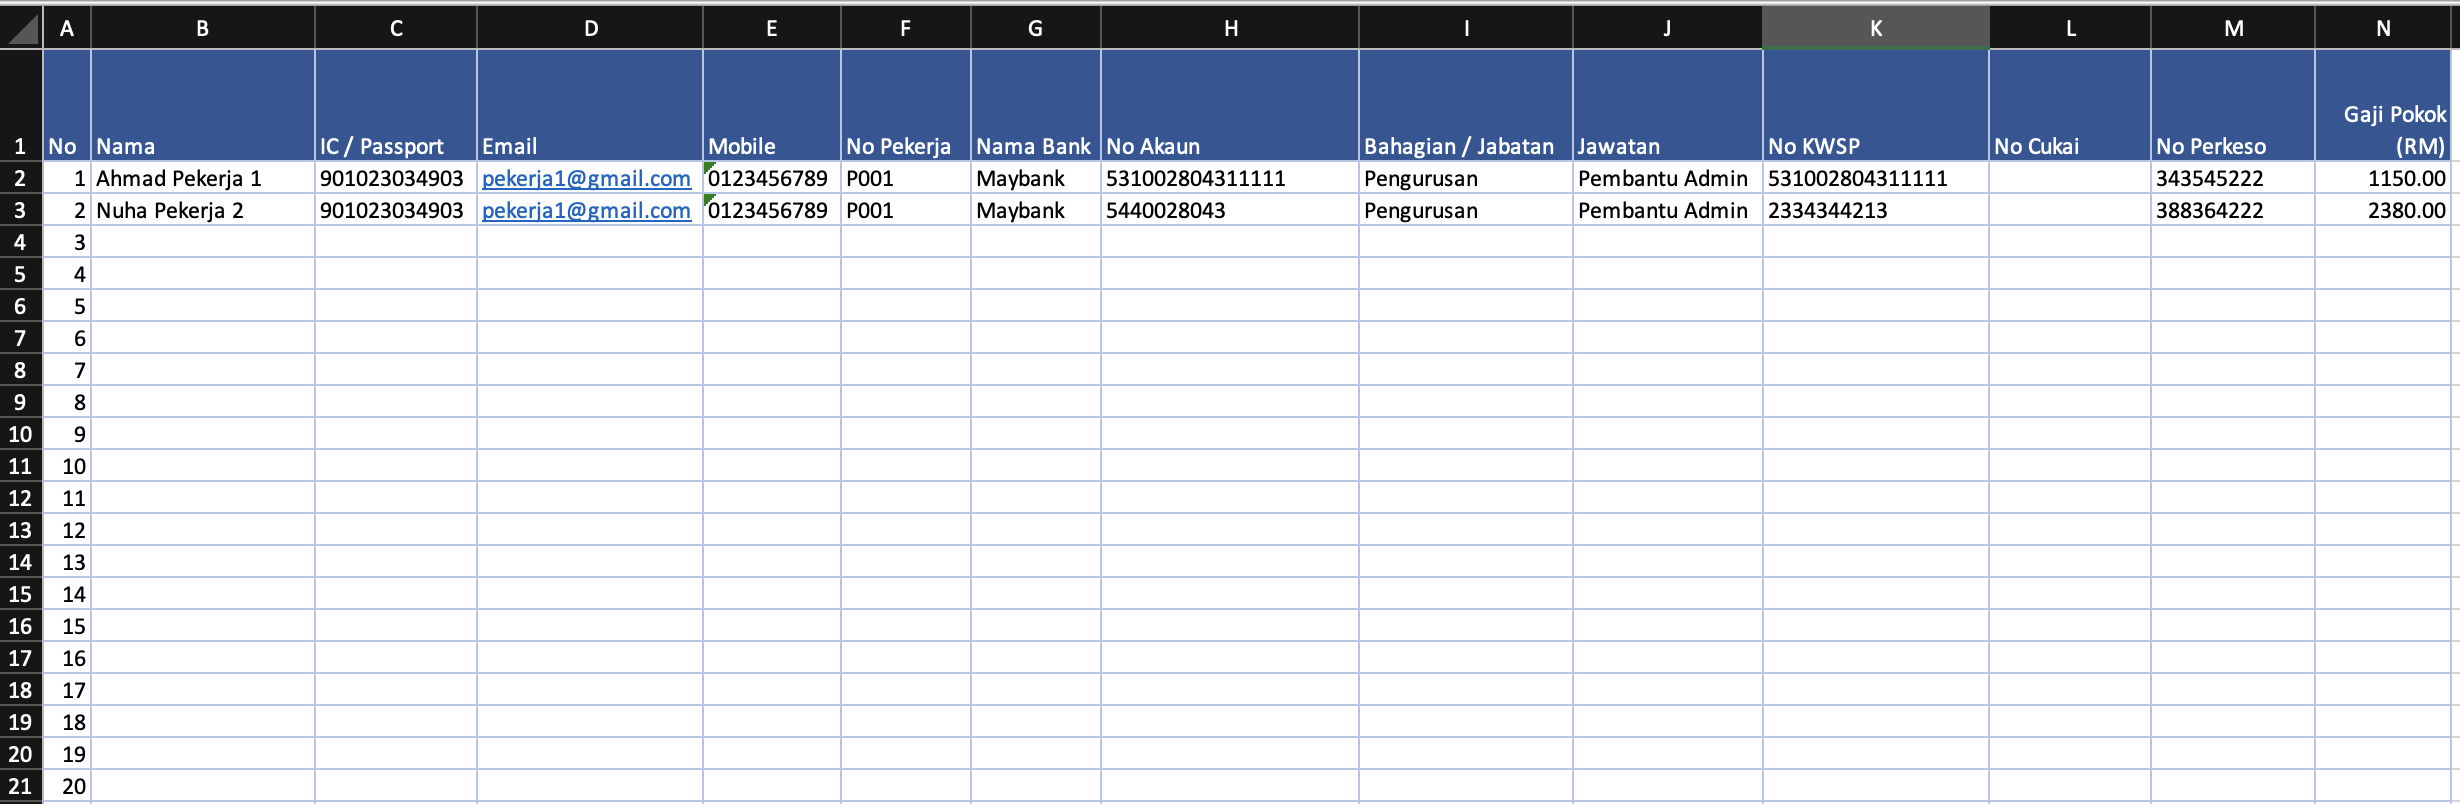Select 'Maybank' in Nuha Pekerja 2 row

(x=1036, y=210)
